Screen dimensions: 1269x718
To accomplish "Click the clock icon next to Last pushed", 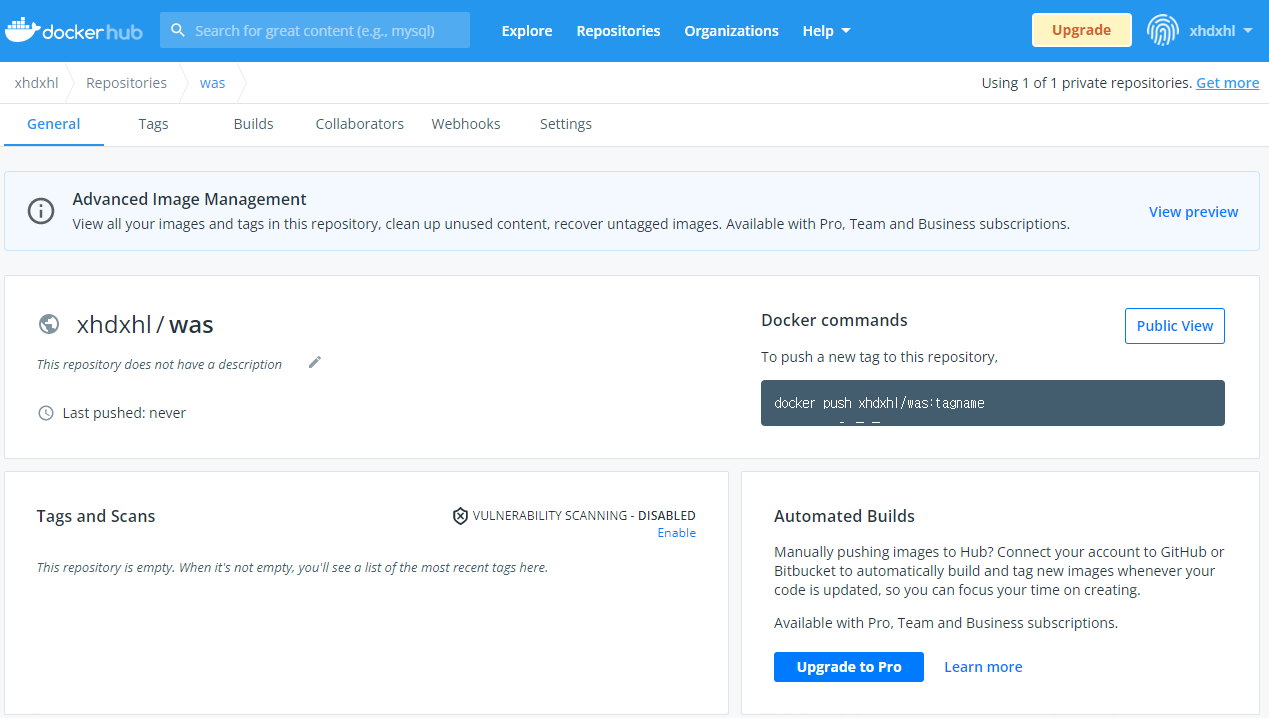I will point(46,413).
